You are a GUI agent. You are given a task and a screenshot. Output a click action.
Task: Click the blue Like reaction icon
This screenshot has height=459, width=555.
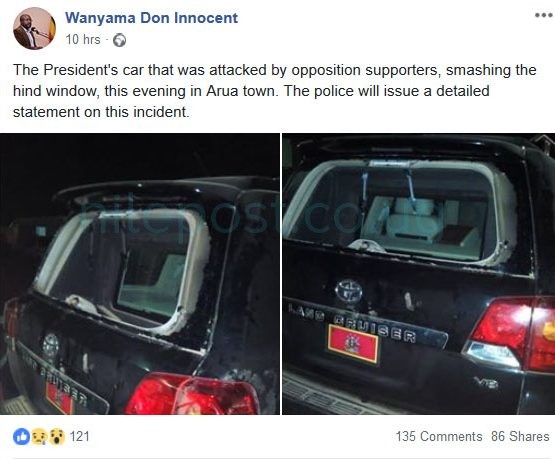click(x=22, y=437)
